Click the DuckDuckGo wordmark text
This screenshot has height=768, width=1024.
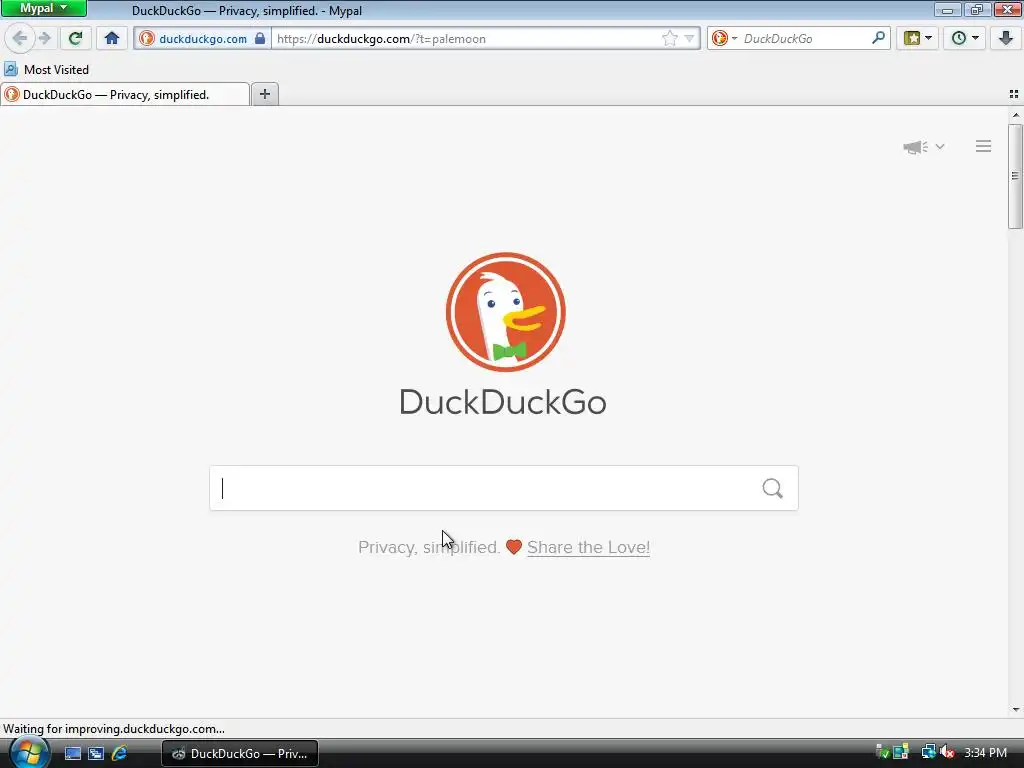click(503, 402)
